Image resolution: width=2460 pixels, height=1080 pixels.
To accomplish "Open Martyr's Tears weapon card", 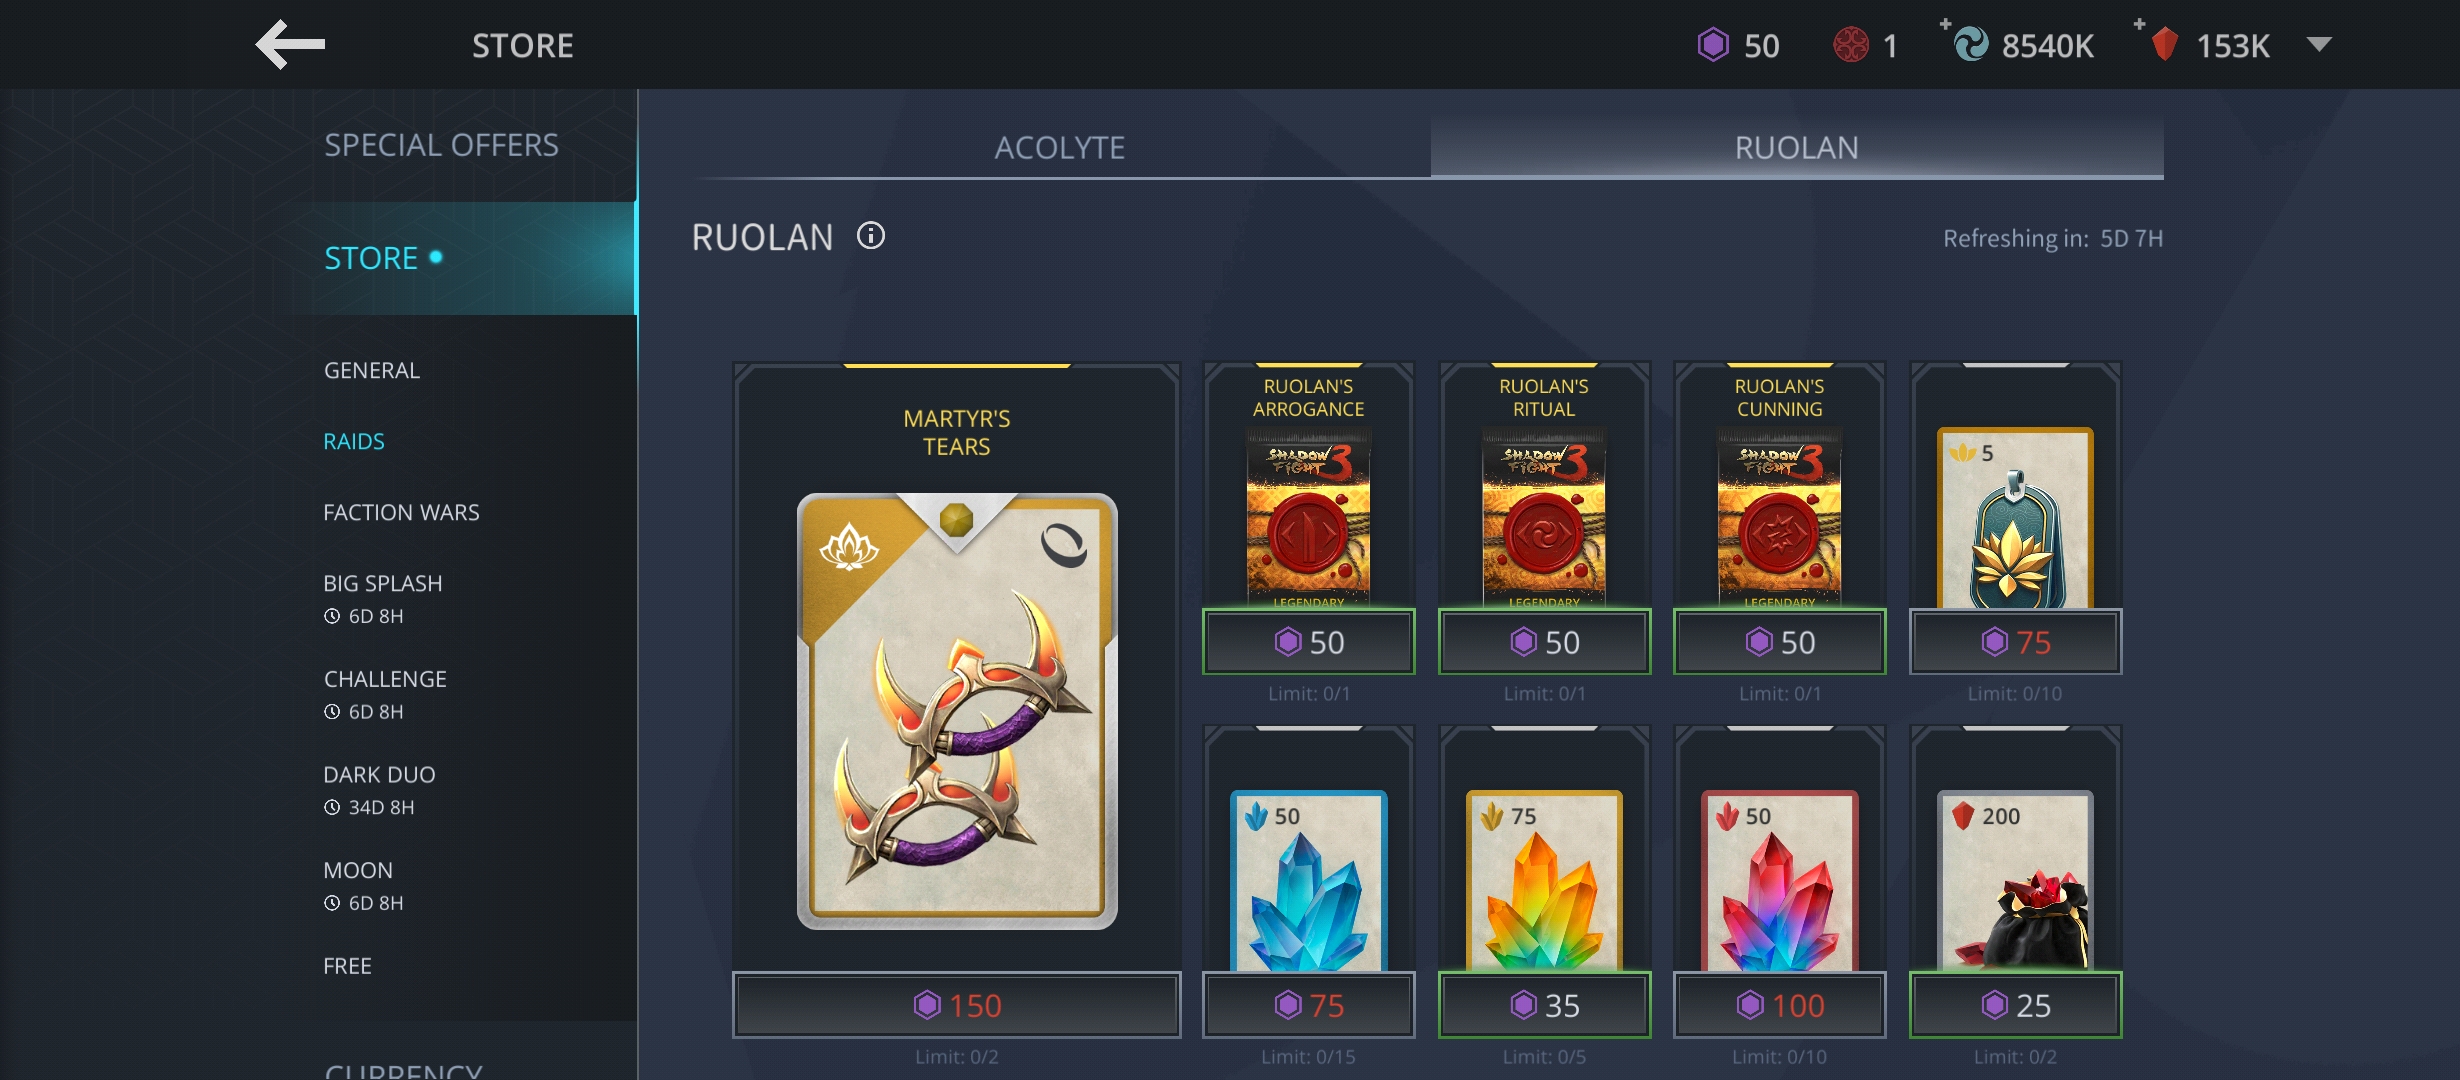I will [957, 711].
